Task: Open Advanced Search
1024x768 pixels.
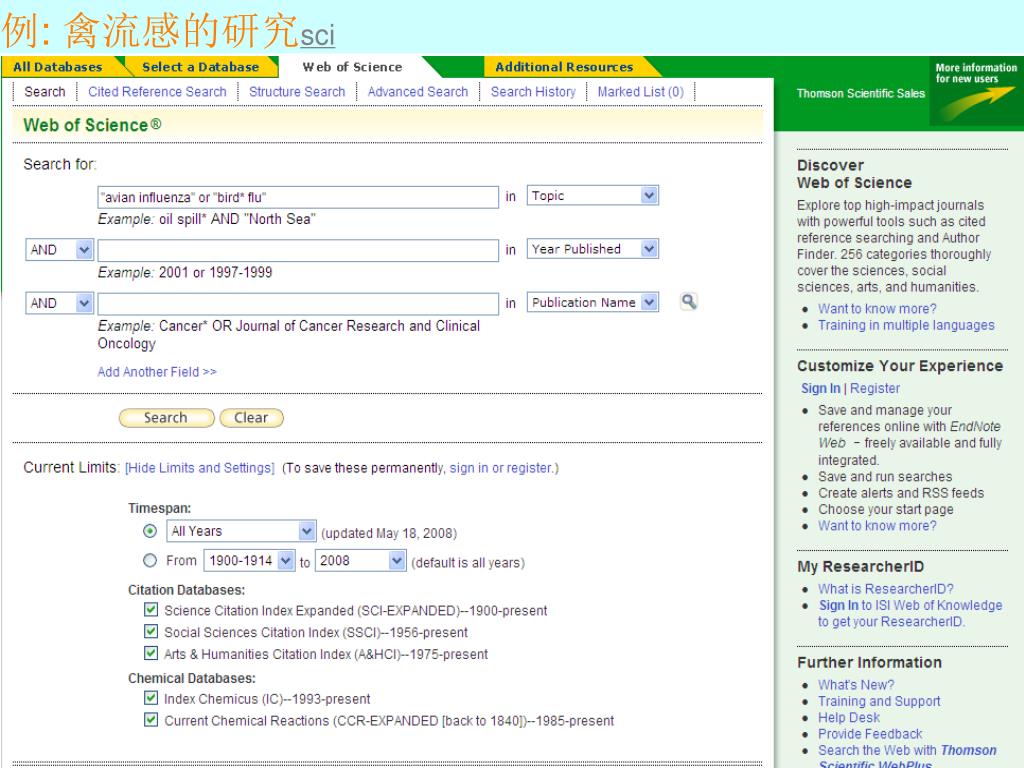Action: point(418,91)
